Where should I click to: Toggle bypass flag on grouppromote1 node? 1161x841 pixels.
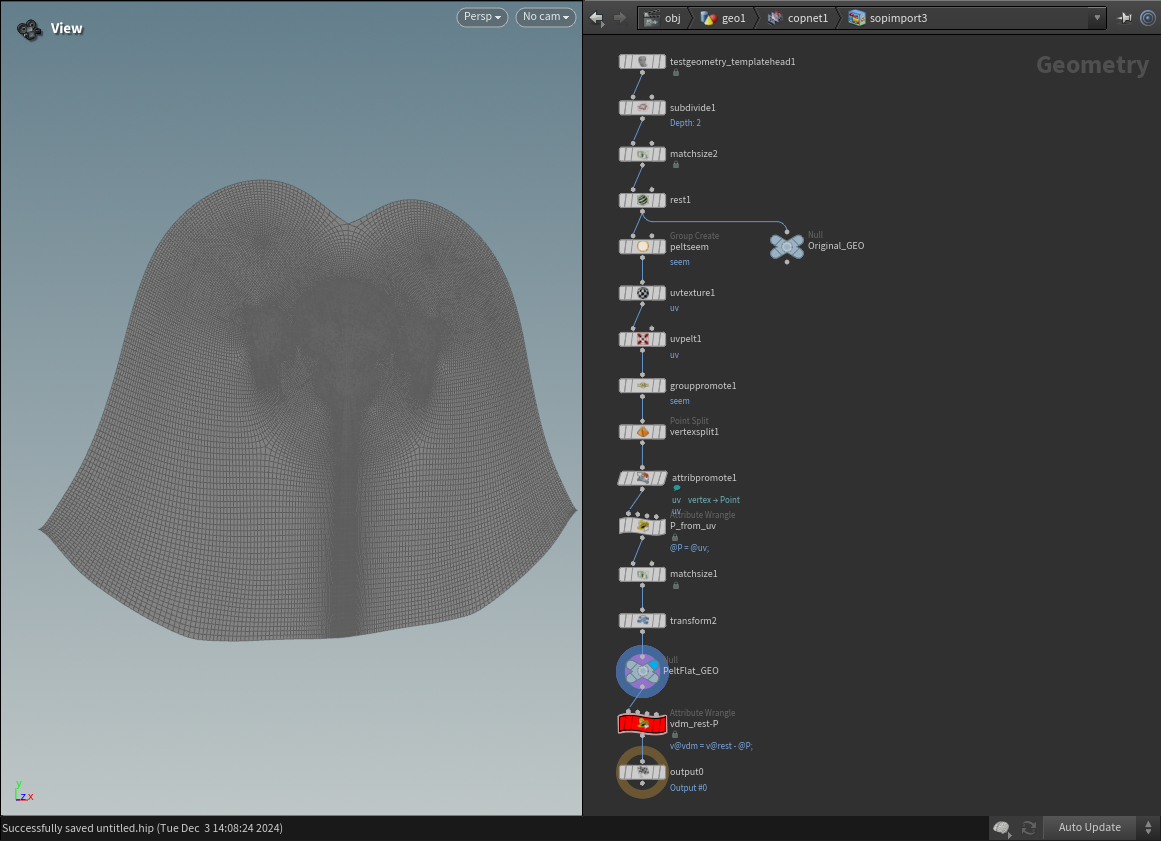tap(623, 386)
